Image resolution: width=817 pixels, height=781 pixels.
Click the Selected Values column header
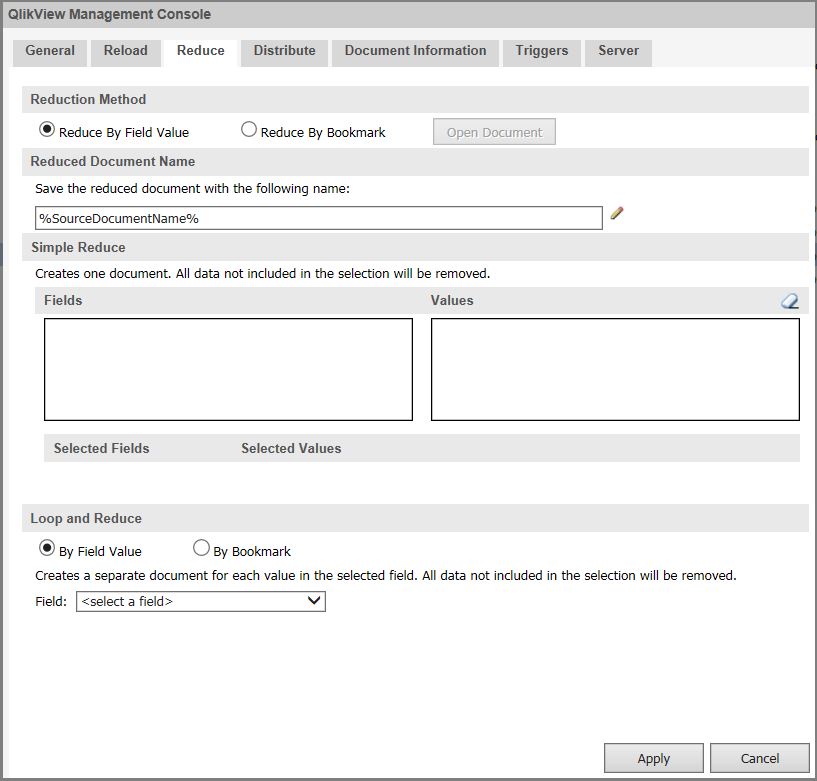coord(291,448)
